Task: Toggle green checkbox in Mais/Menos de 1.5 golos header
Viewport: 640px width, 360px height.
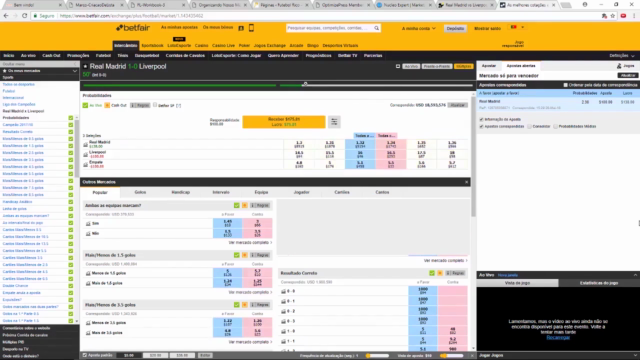Action: [236, 255]
